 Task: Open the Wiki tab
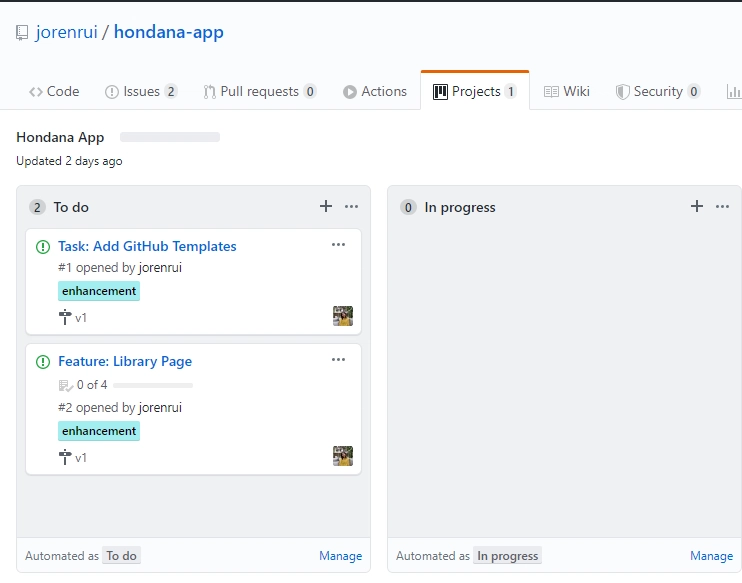(x=567, y=91)
